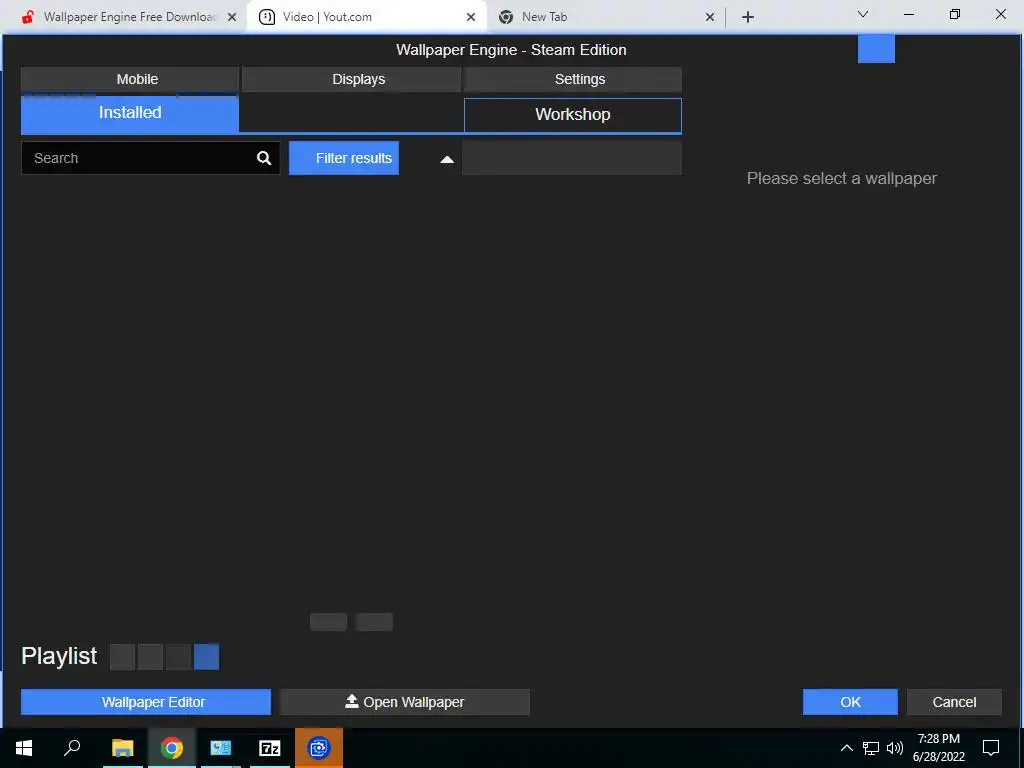Image resolution: width=1024 pixels, height=768 pixels.
Task: Open the taskbar app left of 7-Zip
Action: coord(221,748)
